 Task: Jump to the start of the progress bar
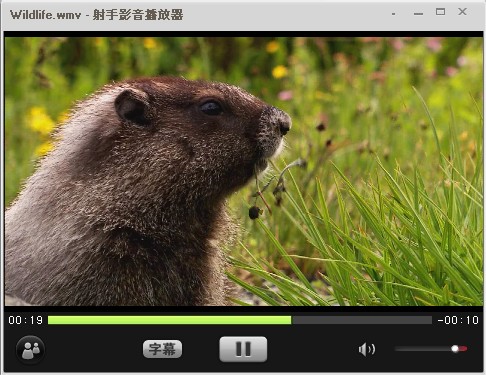point(49,320)
